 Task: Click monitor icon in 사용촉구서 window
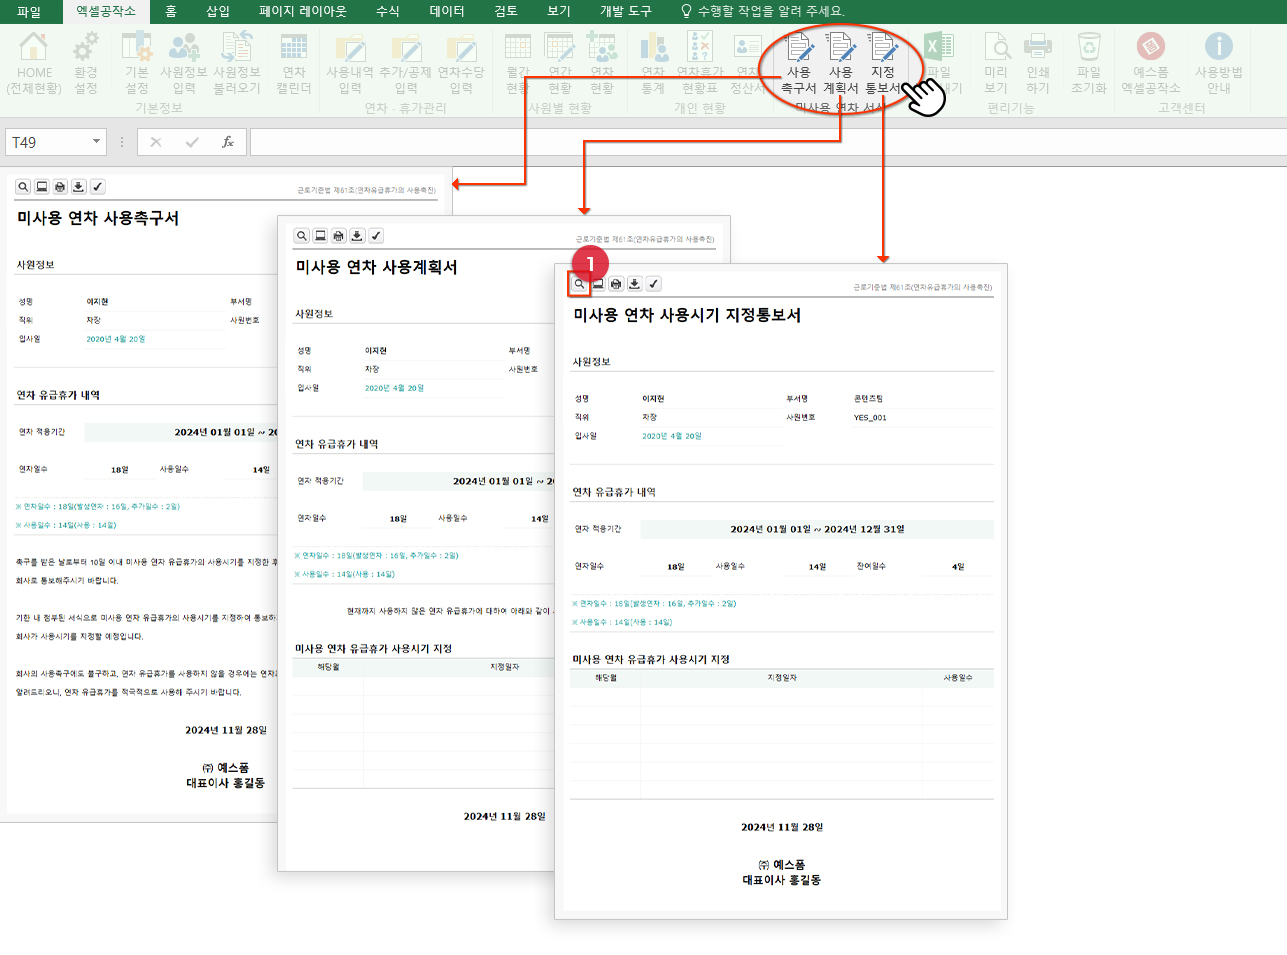coord(42,187)
